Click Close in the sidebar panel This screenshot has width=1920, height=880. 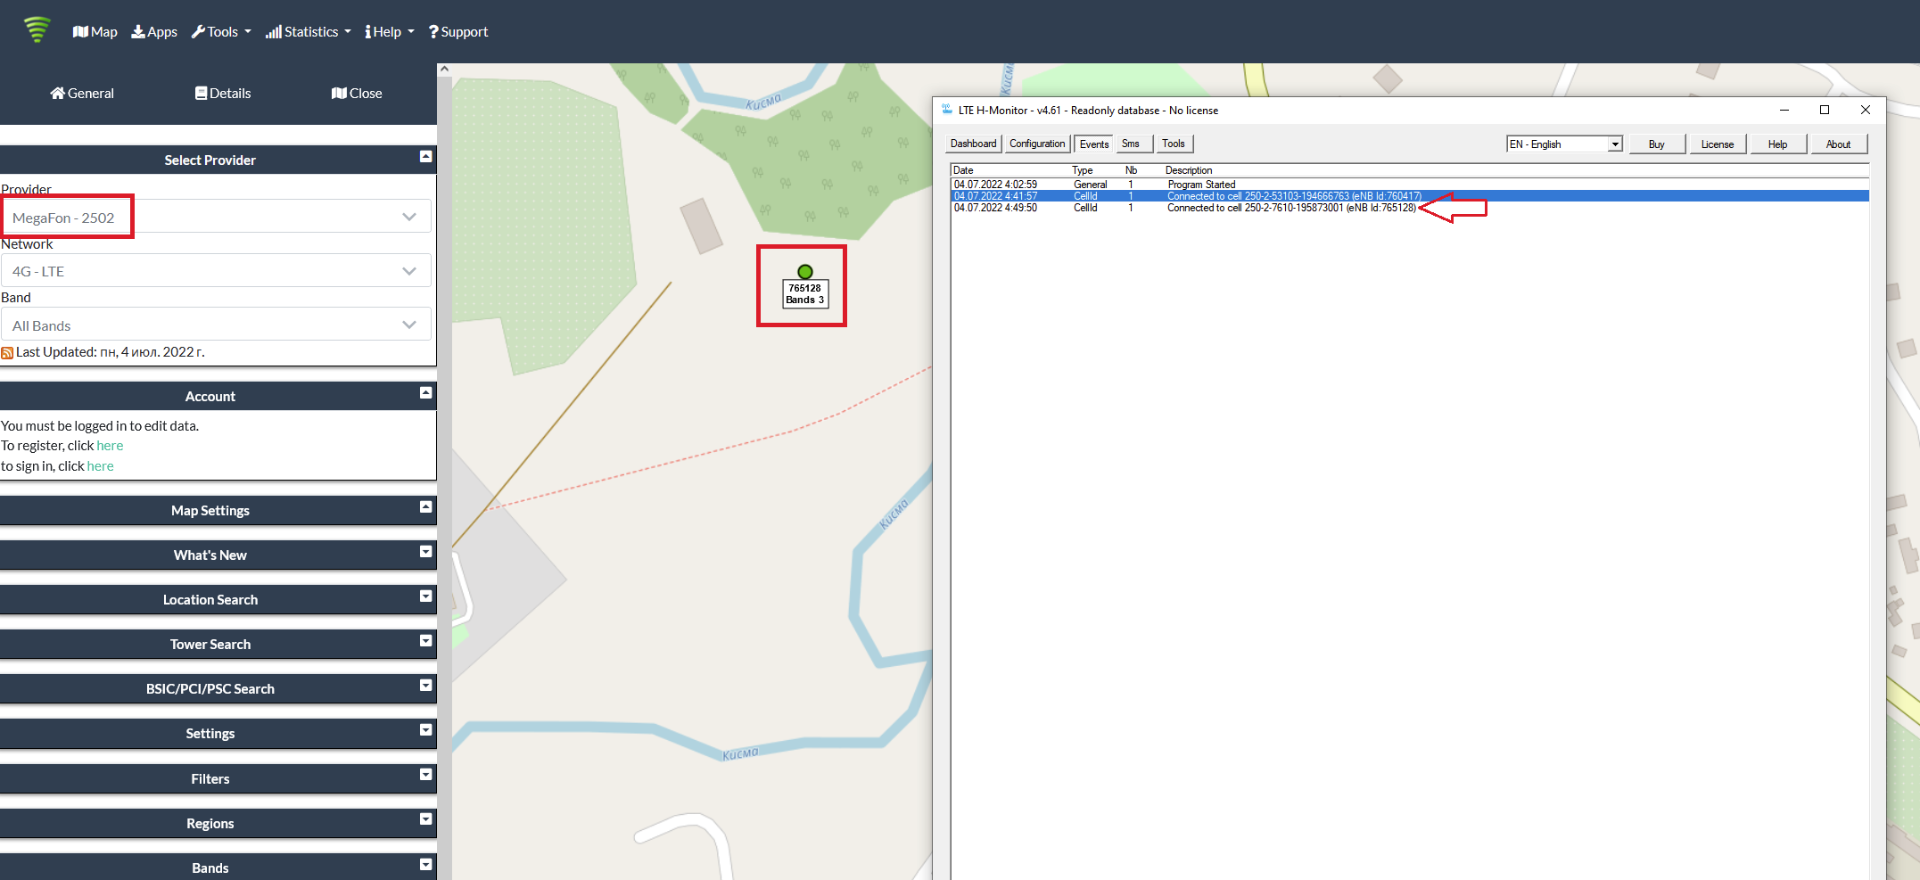[357, 93]
